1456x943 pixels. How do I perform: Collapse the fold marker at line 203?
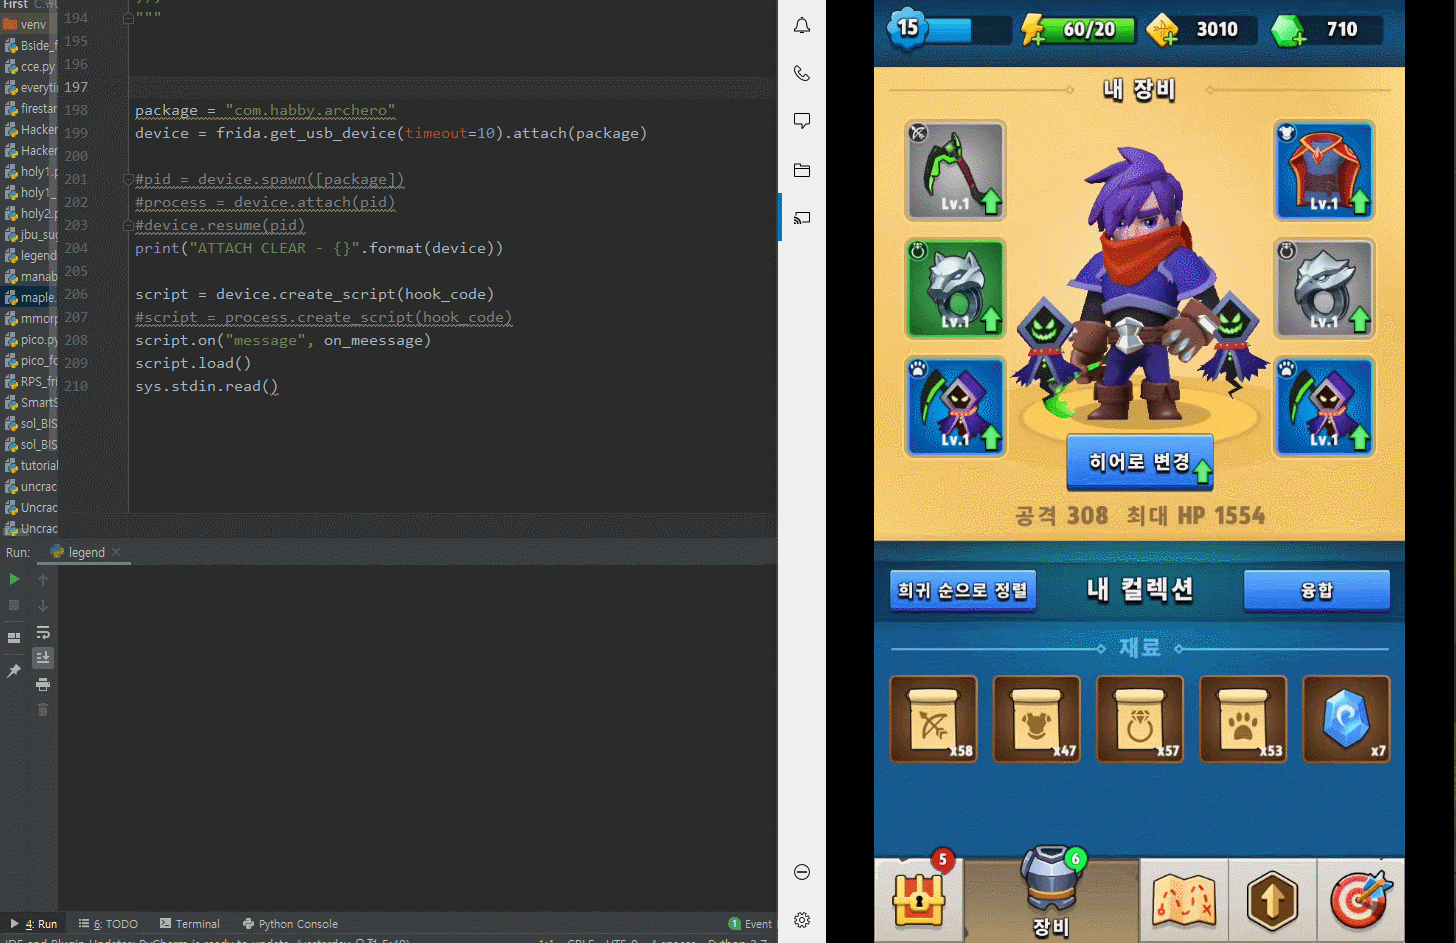pyautogui.click(x=128, y=225)
